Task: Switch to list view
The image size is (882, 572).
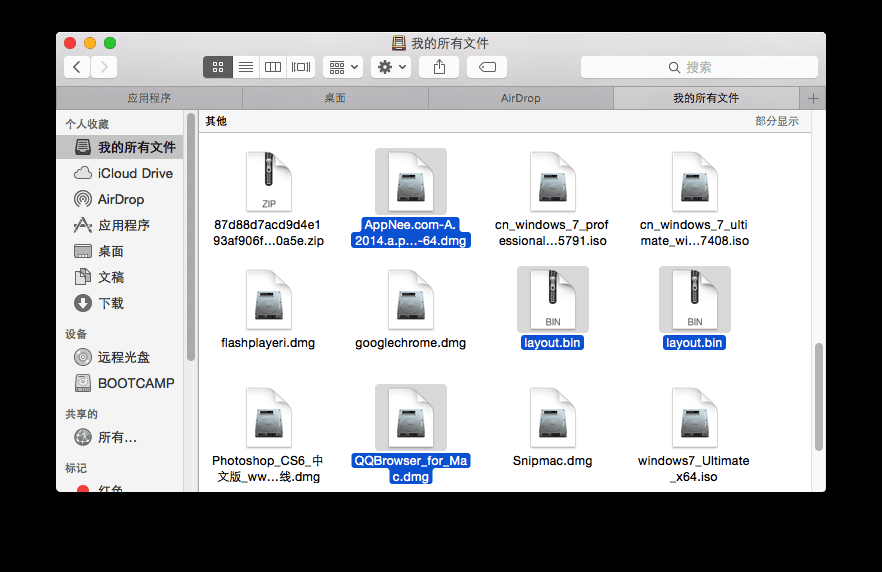Action: tap(246, 67)
